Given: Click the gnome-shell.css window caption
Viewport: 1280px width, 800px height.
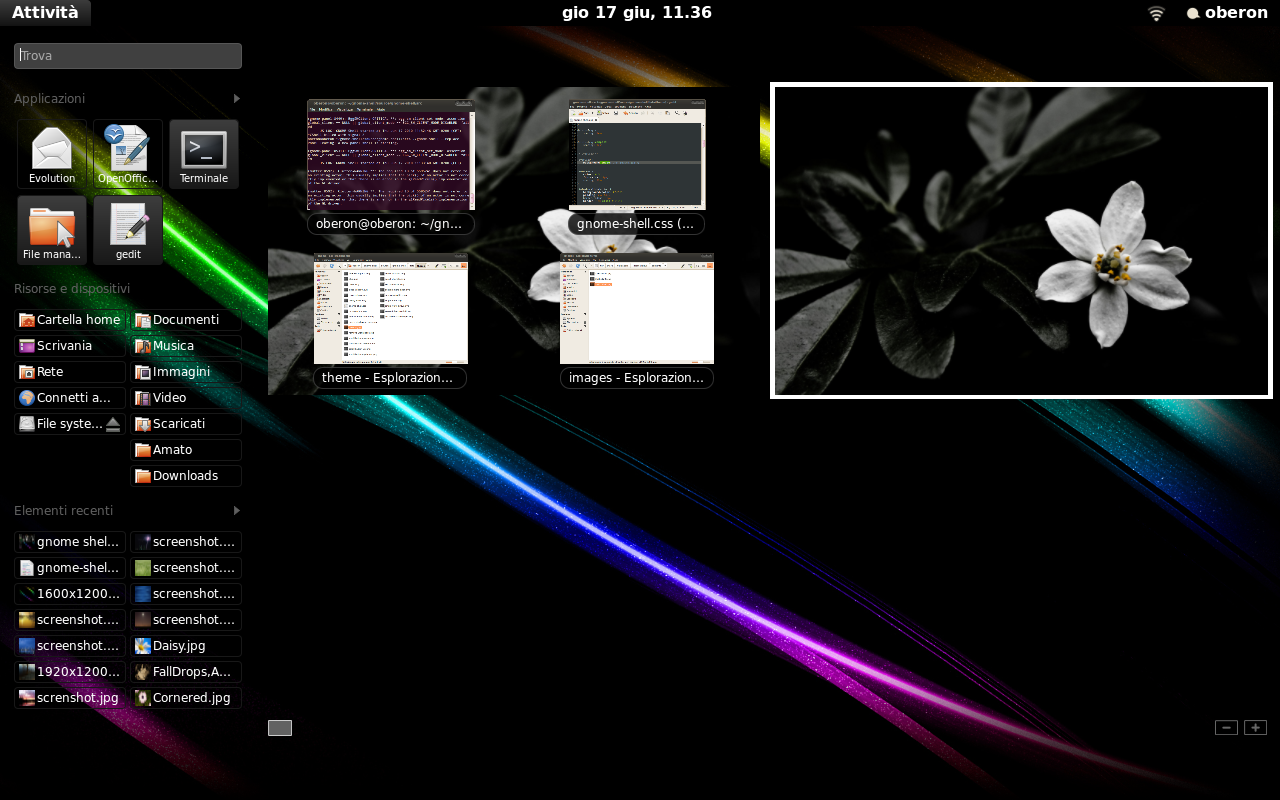Looking at the screenshot, I should (x=636, y=224).
